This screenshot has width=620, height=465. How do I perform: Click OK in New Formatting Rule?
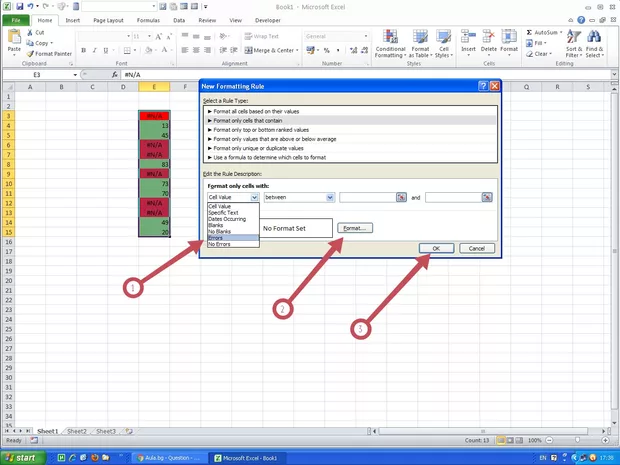click(x=436, y=248)
